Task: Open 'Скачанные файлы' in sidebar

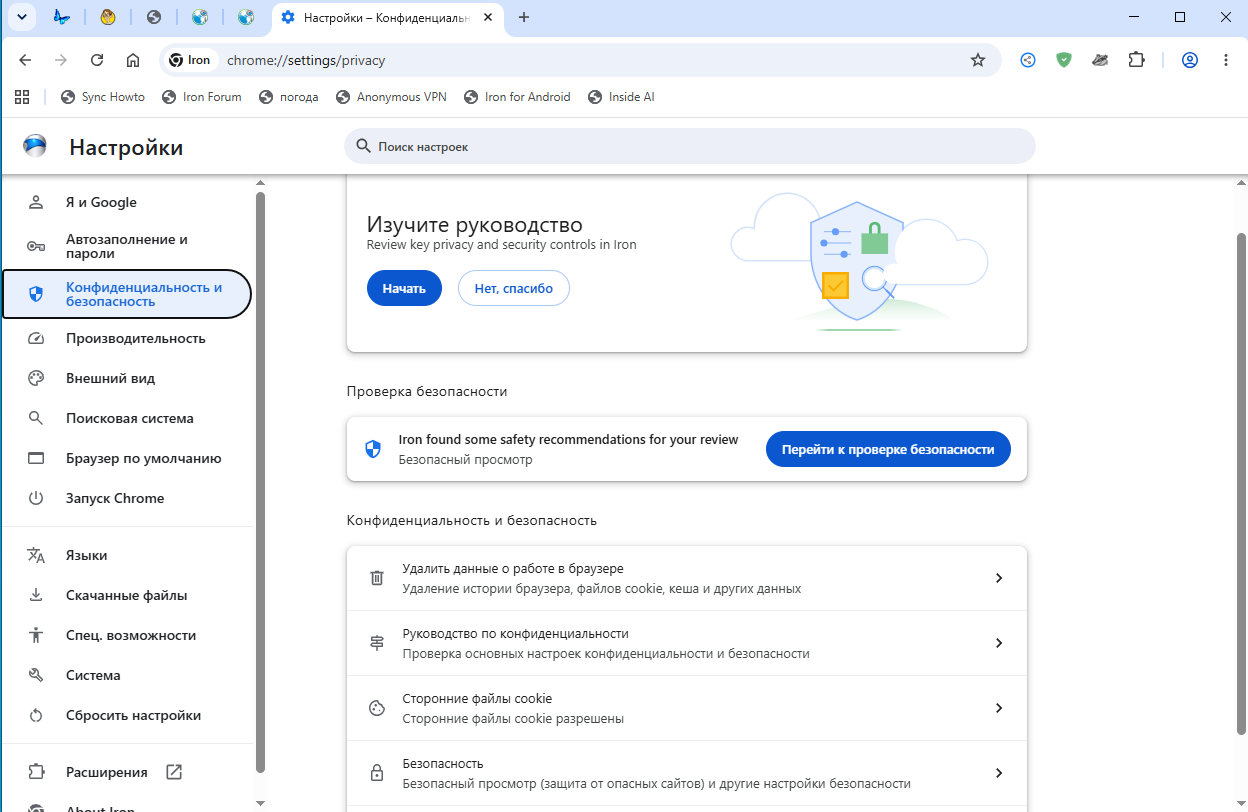Action: click(x=127, y=595)
